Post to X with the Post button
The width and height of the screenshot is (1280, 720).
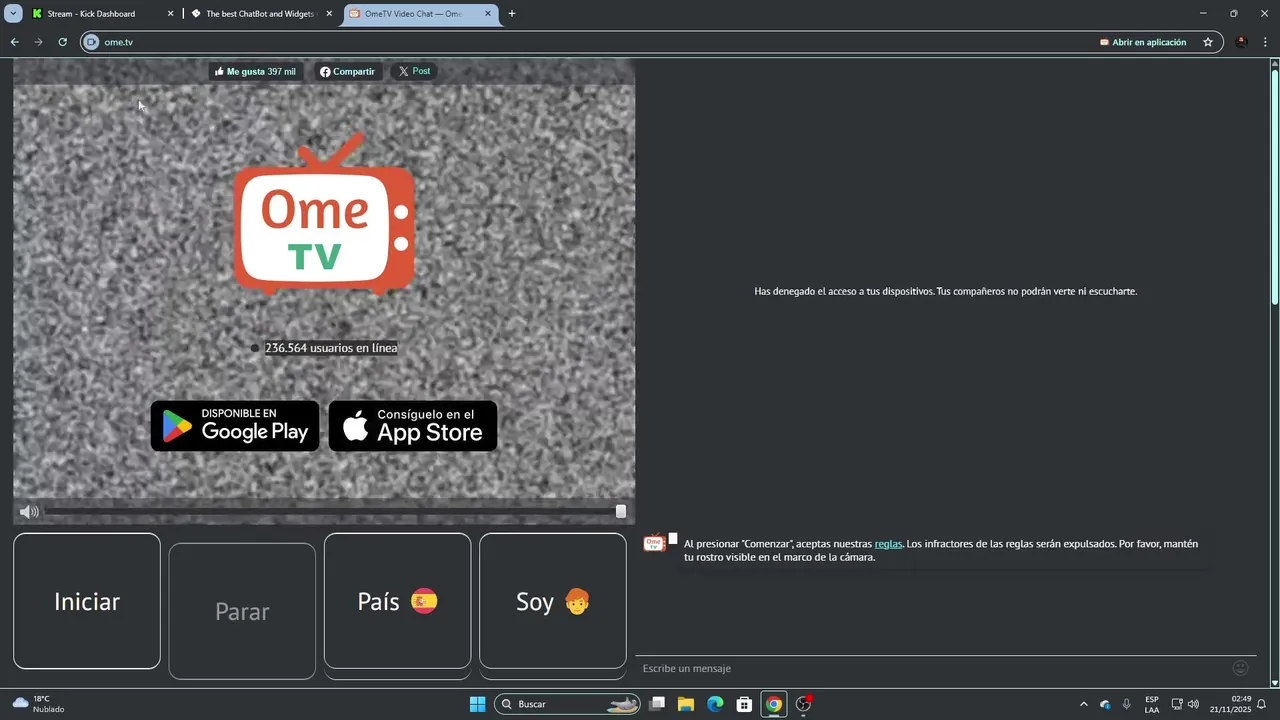pyautogui.click(x=414, y=72)
